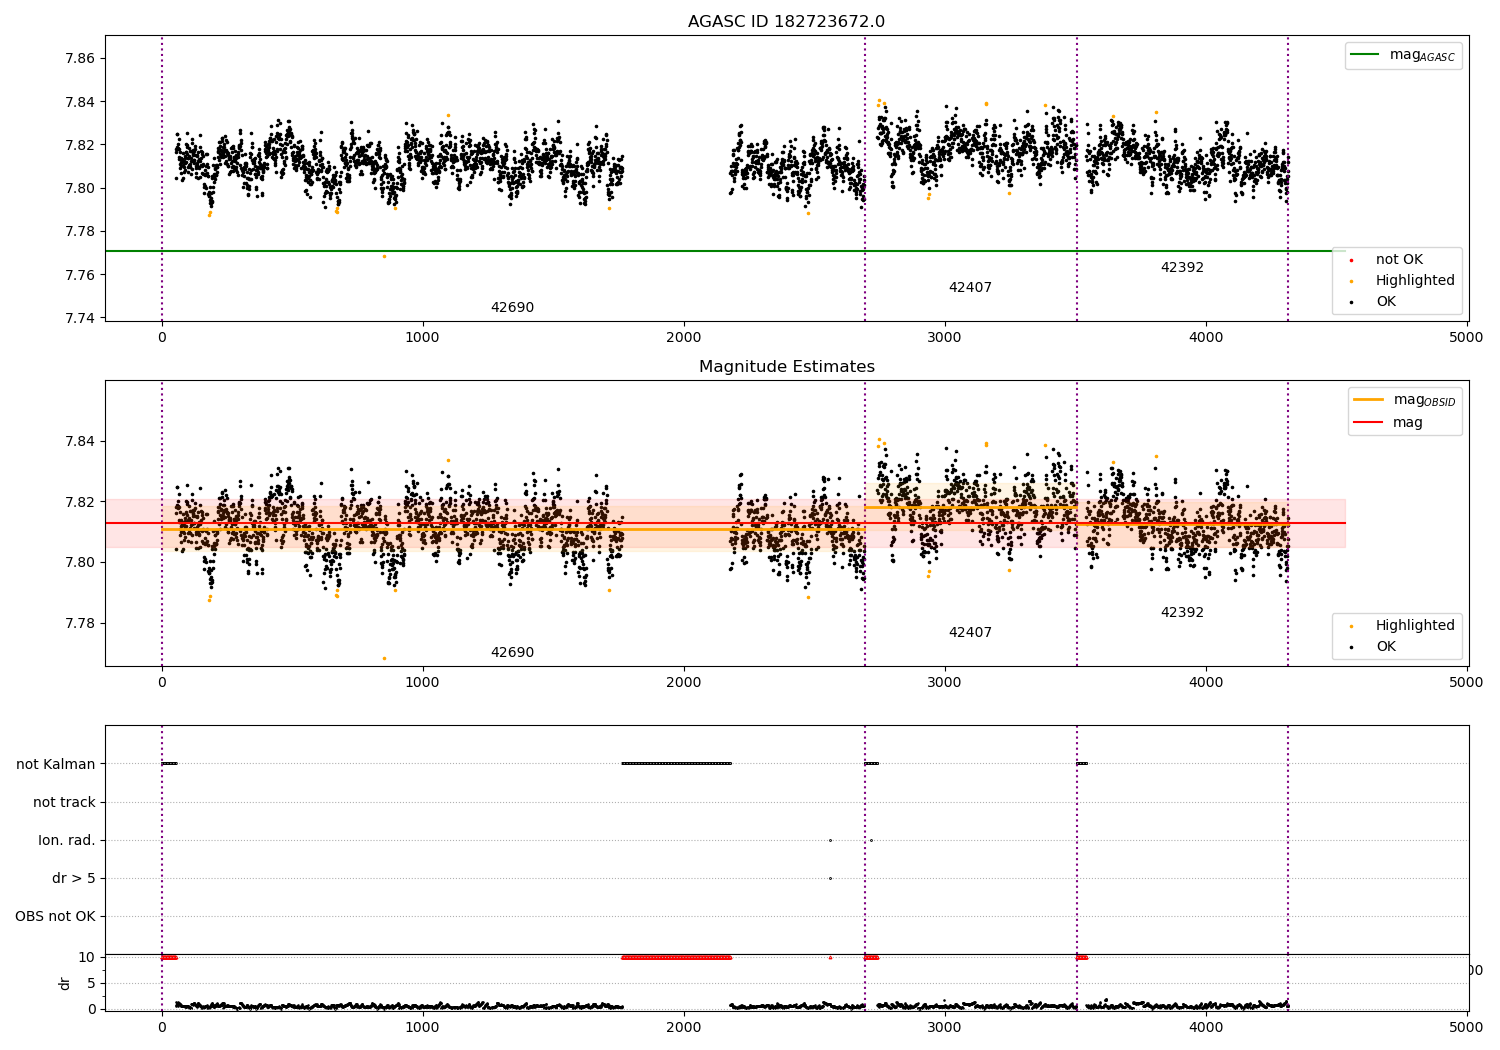
Task: Click the long red dr=10 segment
Action: (677, 957)
